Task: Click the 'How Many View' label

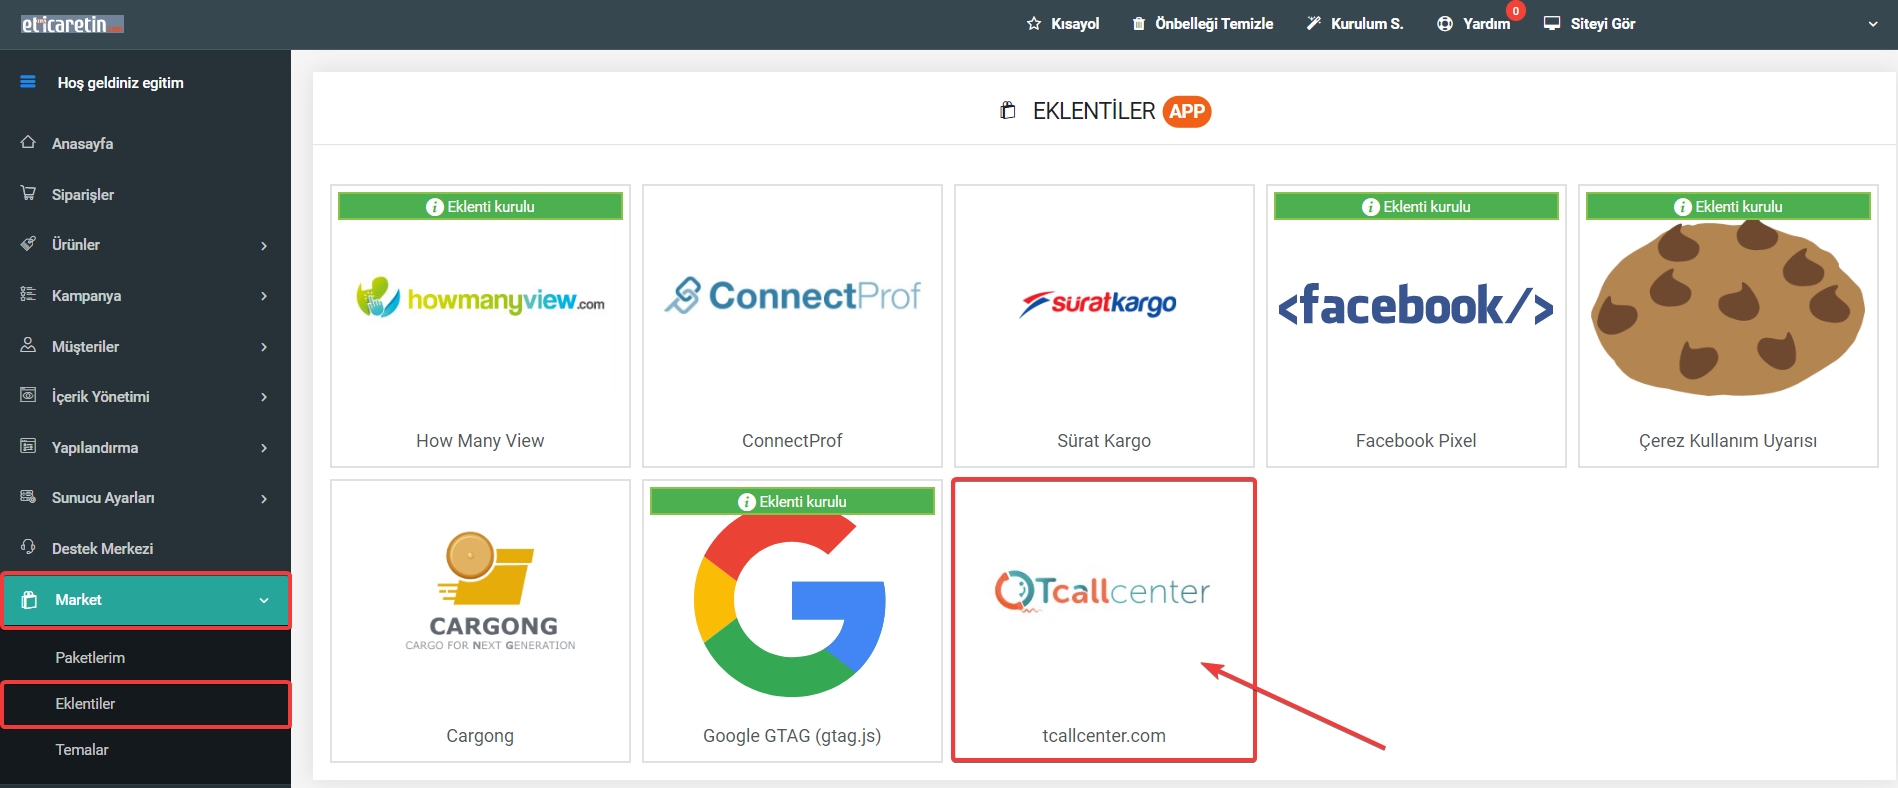Action: [x=480, y=440]
